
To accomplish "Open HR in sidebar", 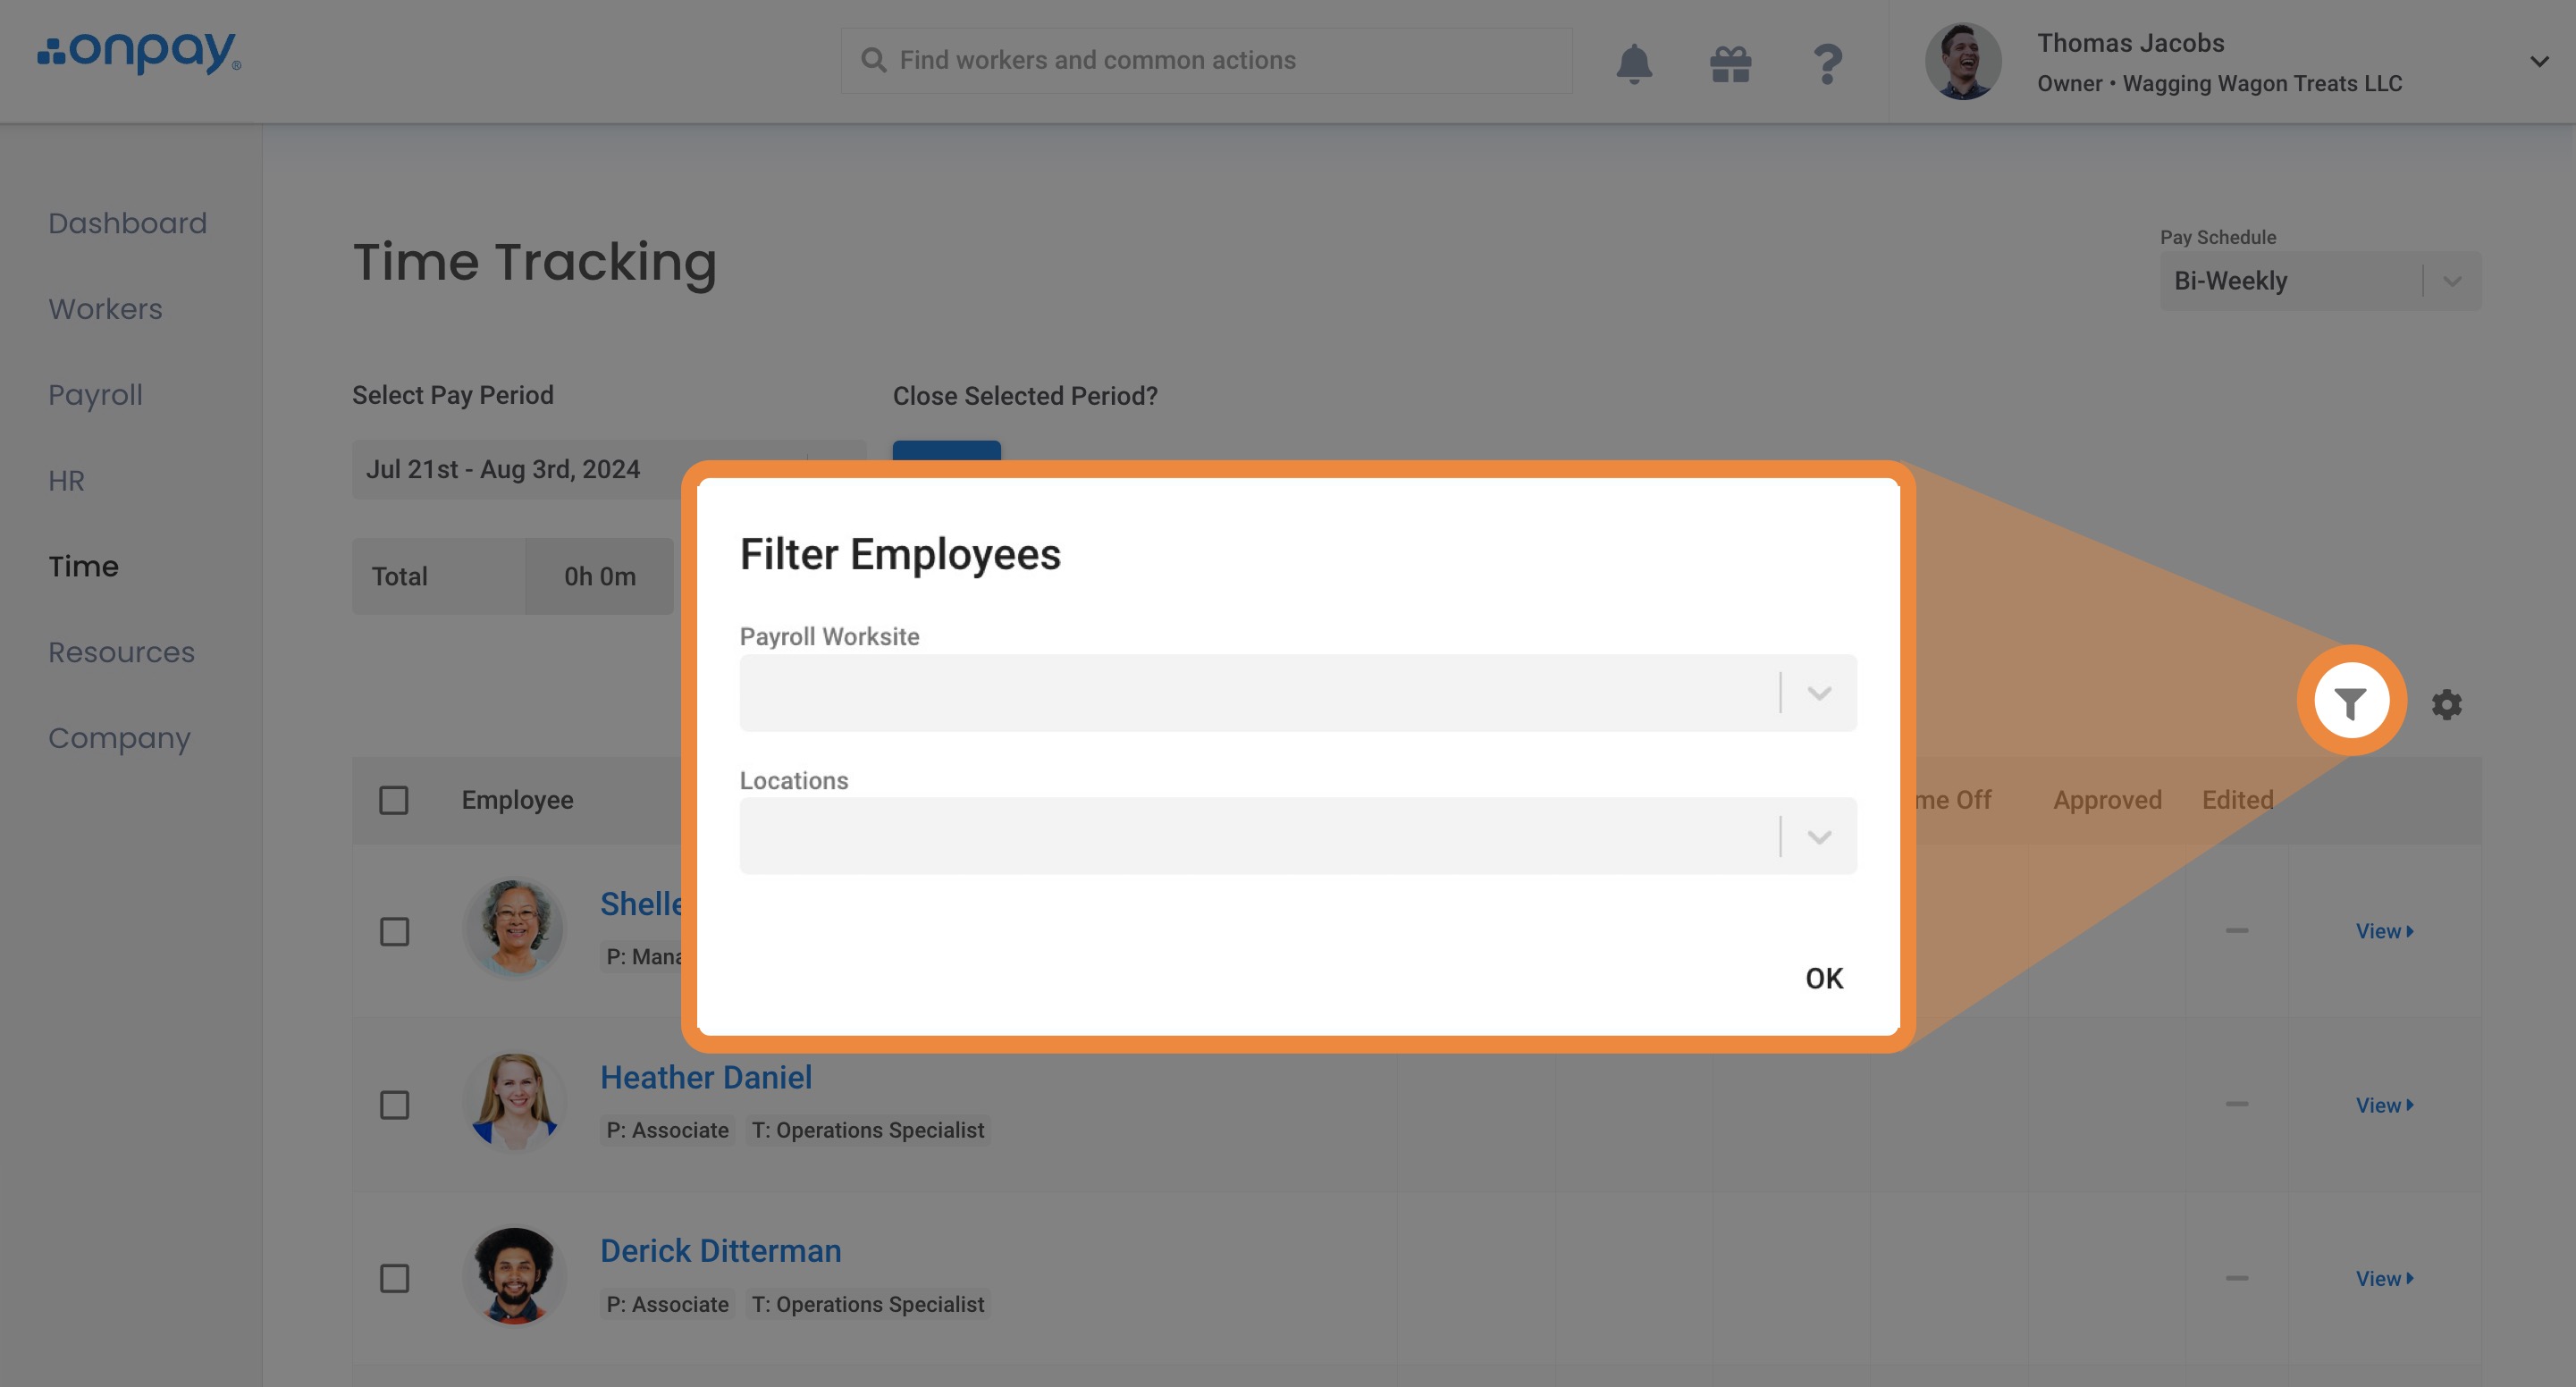I will pyautogui.click(x=67, y=481).
